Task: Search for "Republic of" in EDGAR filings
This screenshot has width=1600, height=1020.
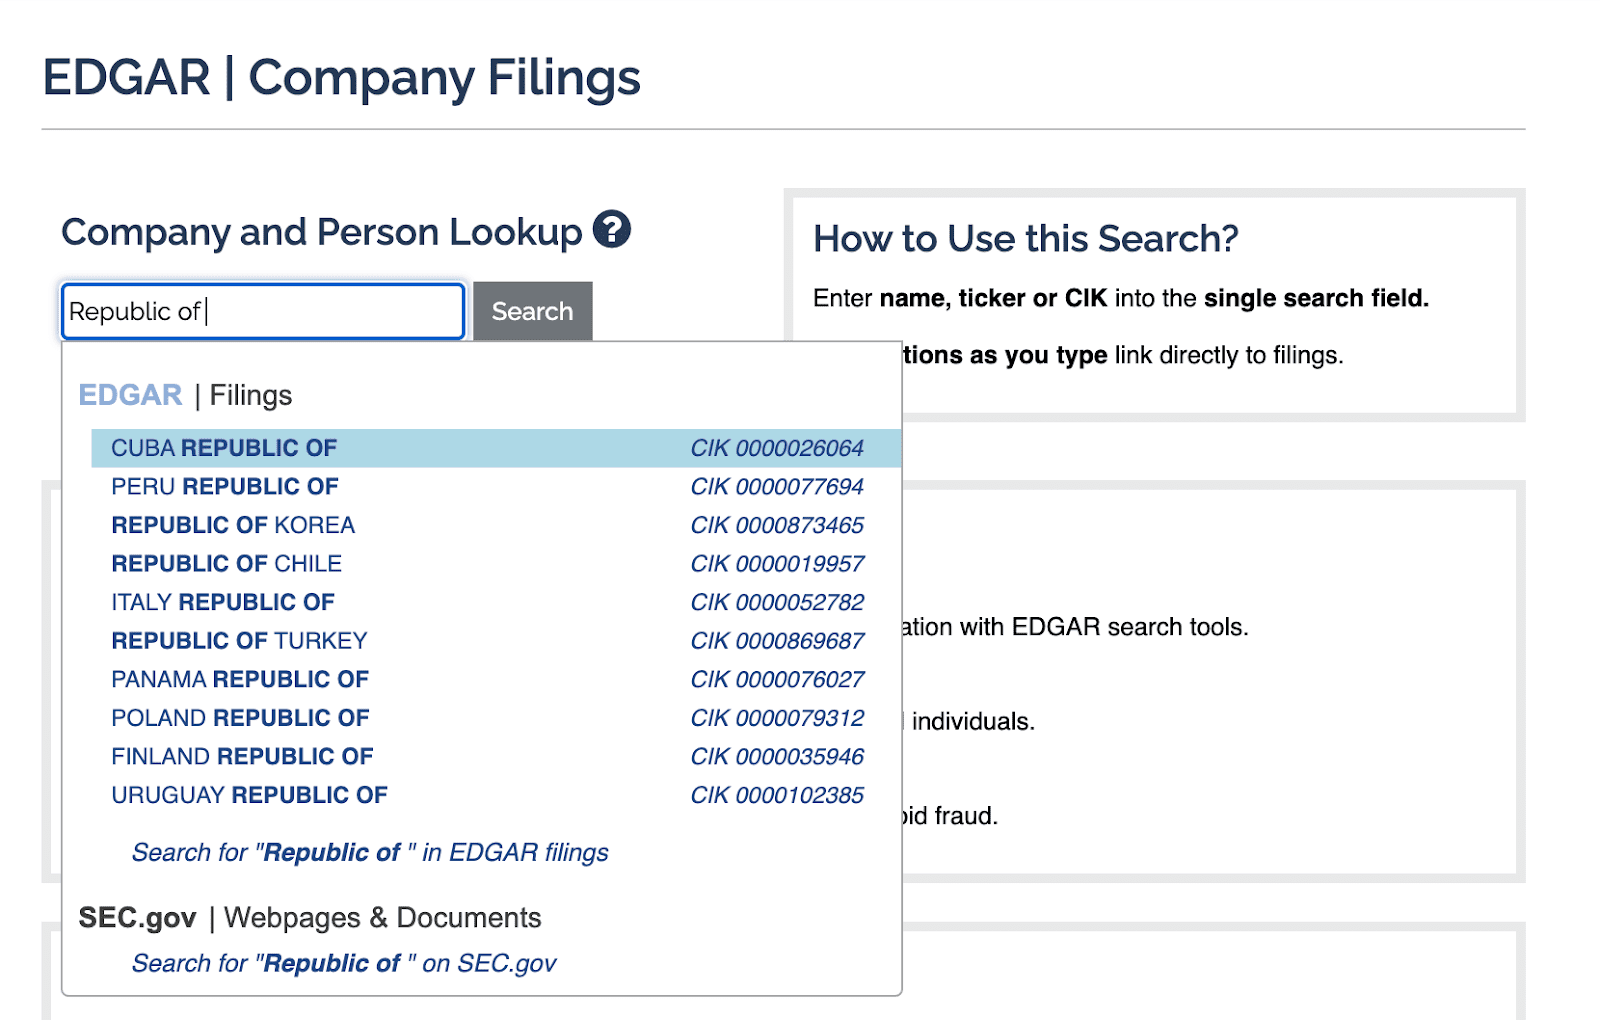Action: [x=370, y=852]
